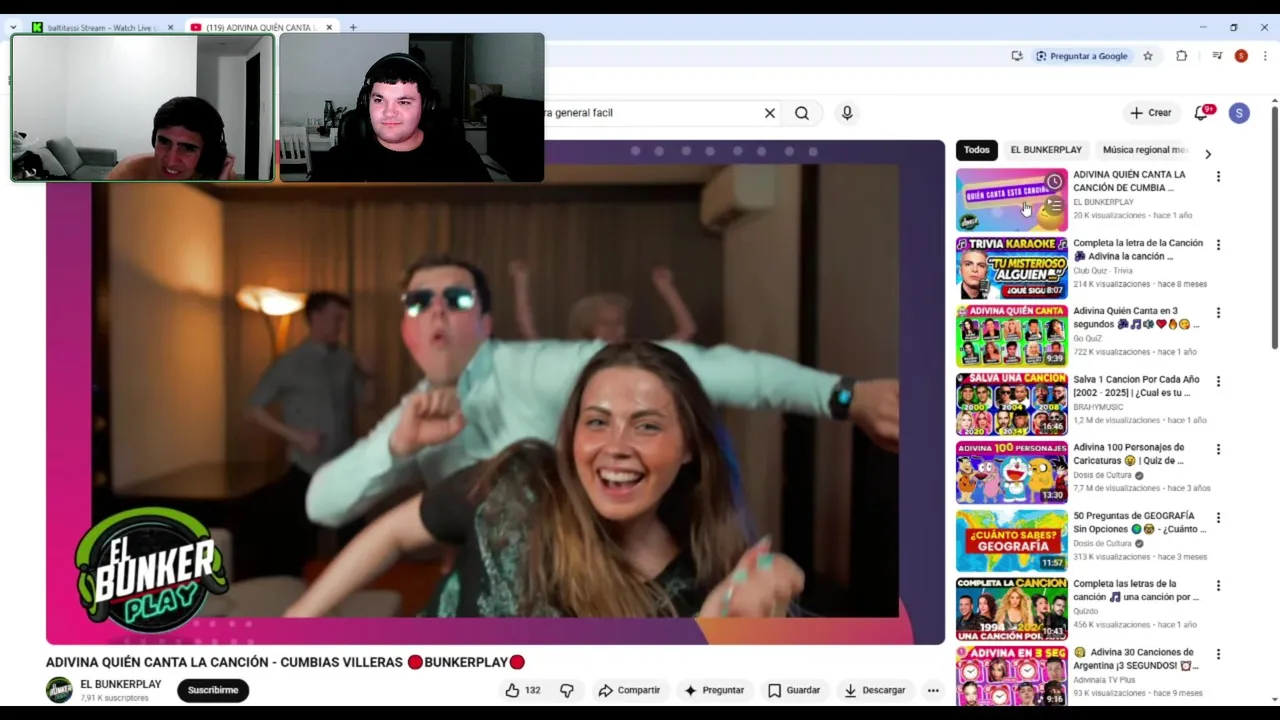
Task: Click the Guardar button
Action: coord(794,690)
